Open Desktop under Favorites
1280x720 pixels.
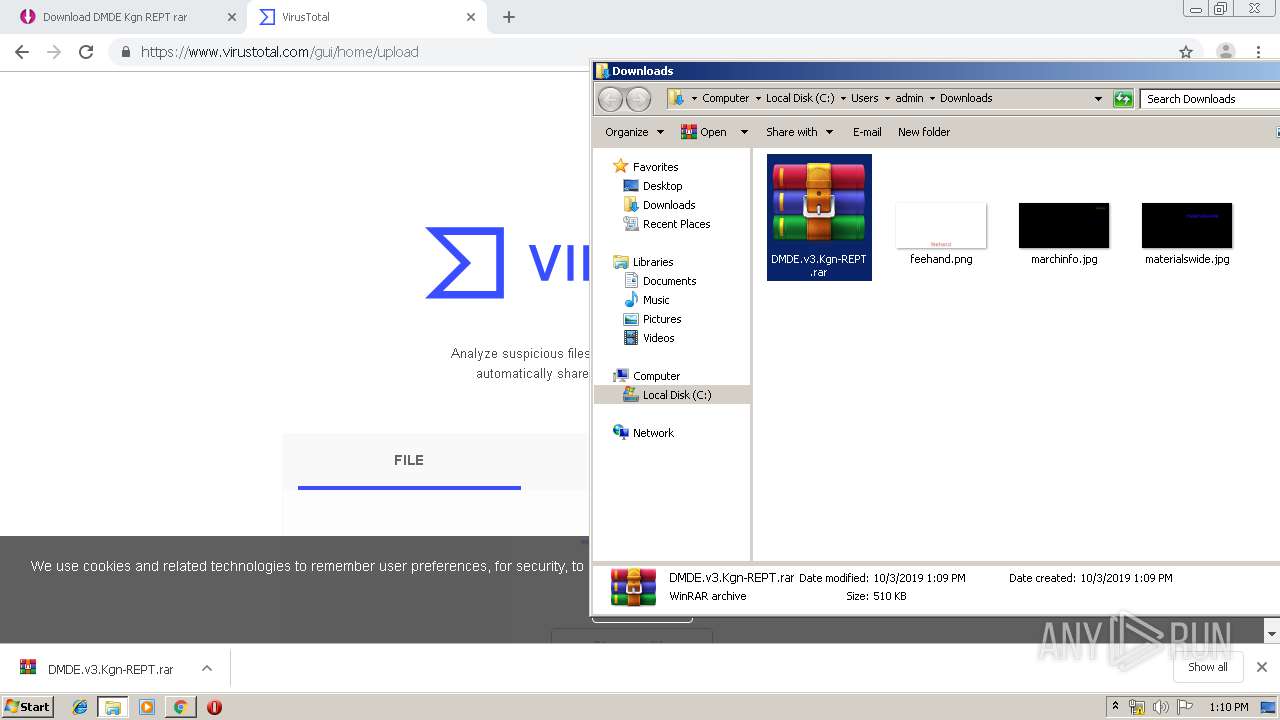click(x=652, y=186)
